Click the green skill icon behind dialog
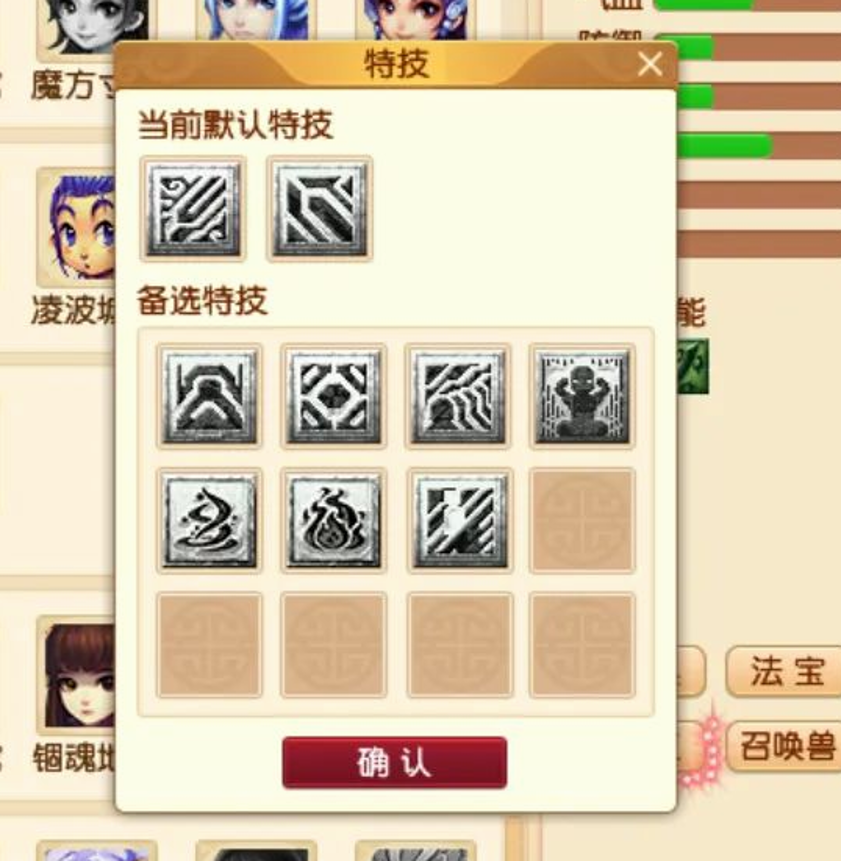The image size is (841, 862). tap(693, 366)
